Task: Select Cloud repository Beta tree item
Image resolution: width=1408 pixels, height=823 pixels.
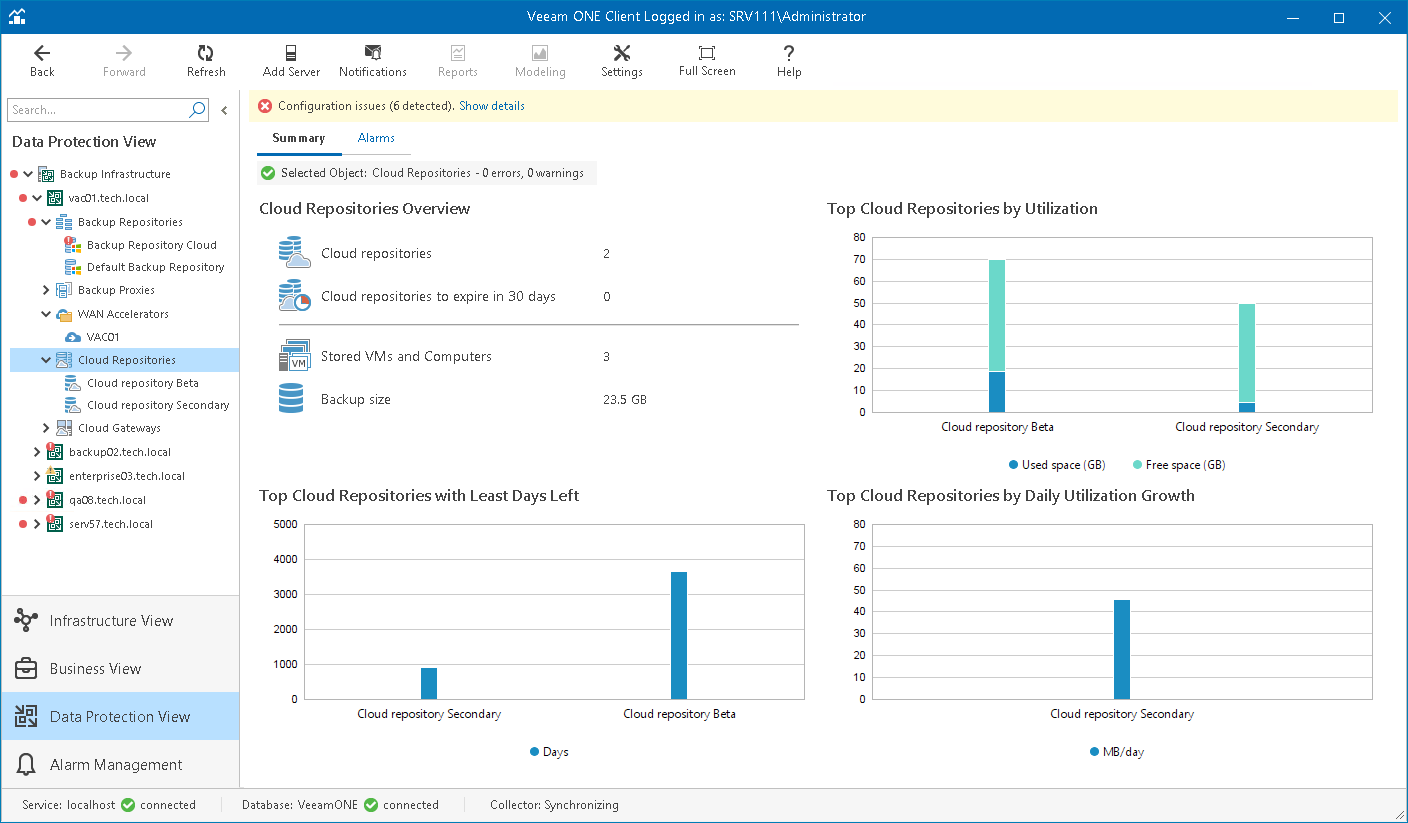Action: pos(143,383)
